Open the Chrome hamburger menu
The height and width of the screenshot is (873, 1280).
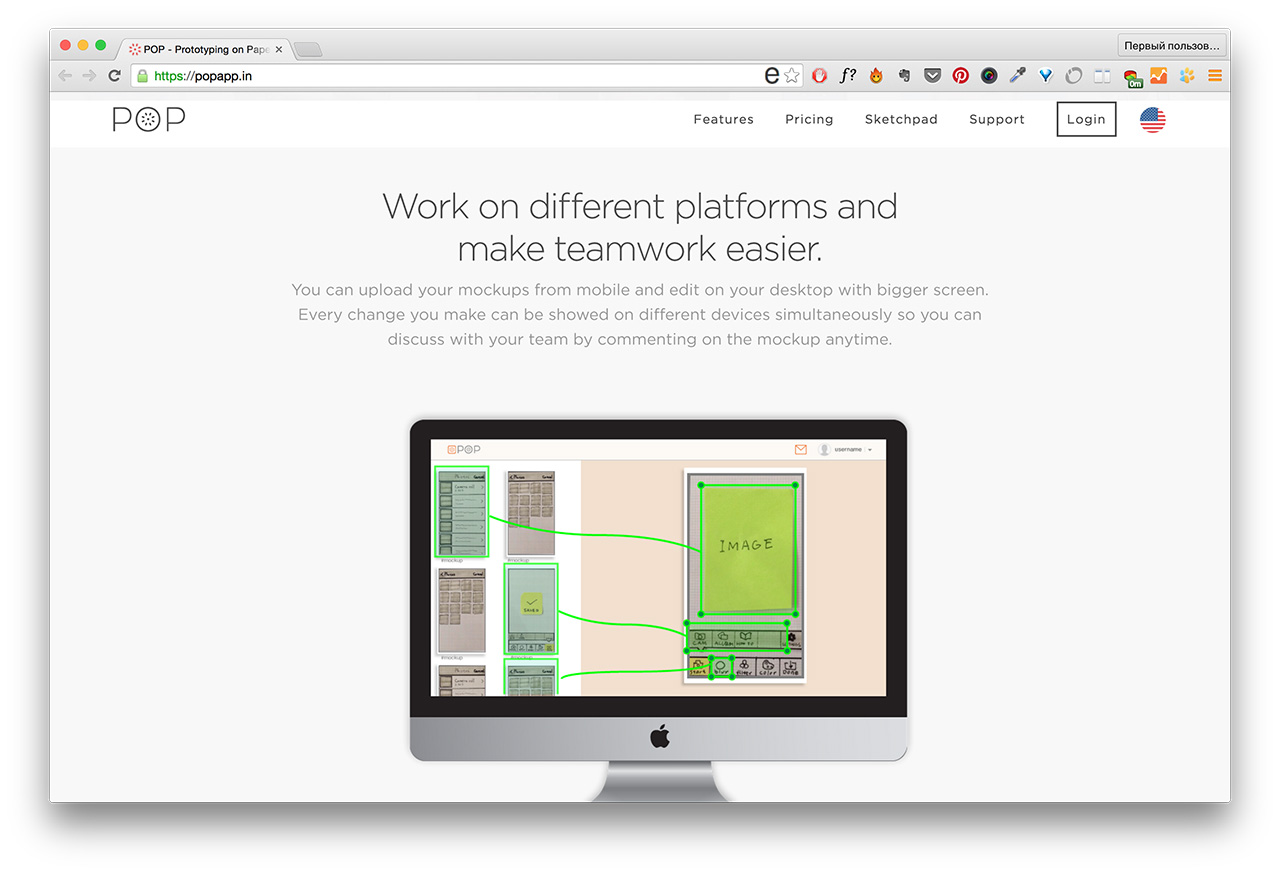tap(1215, 75)
